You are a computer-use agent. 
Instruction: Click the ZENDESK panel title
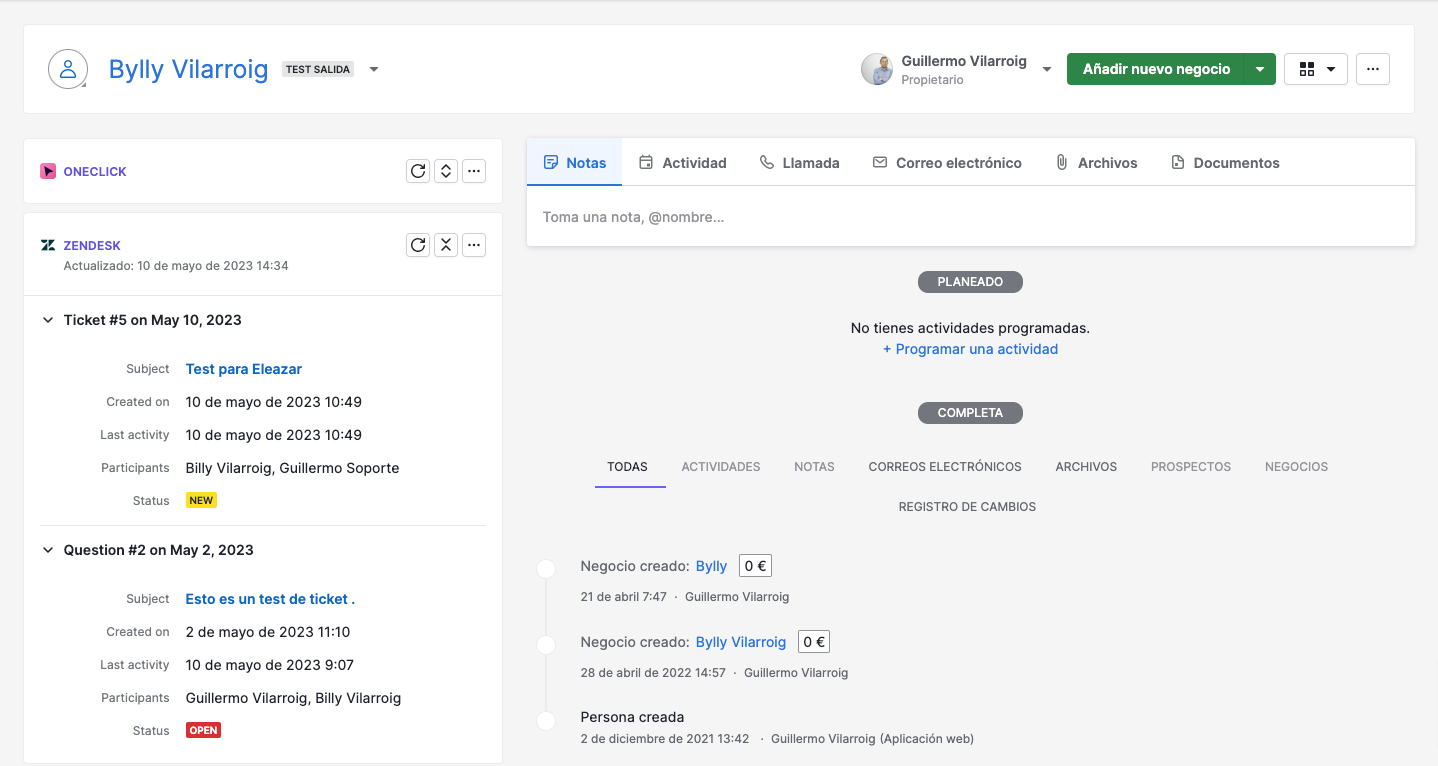[92, 245]
